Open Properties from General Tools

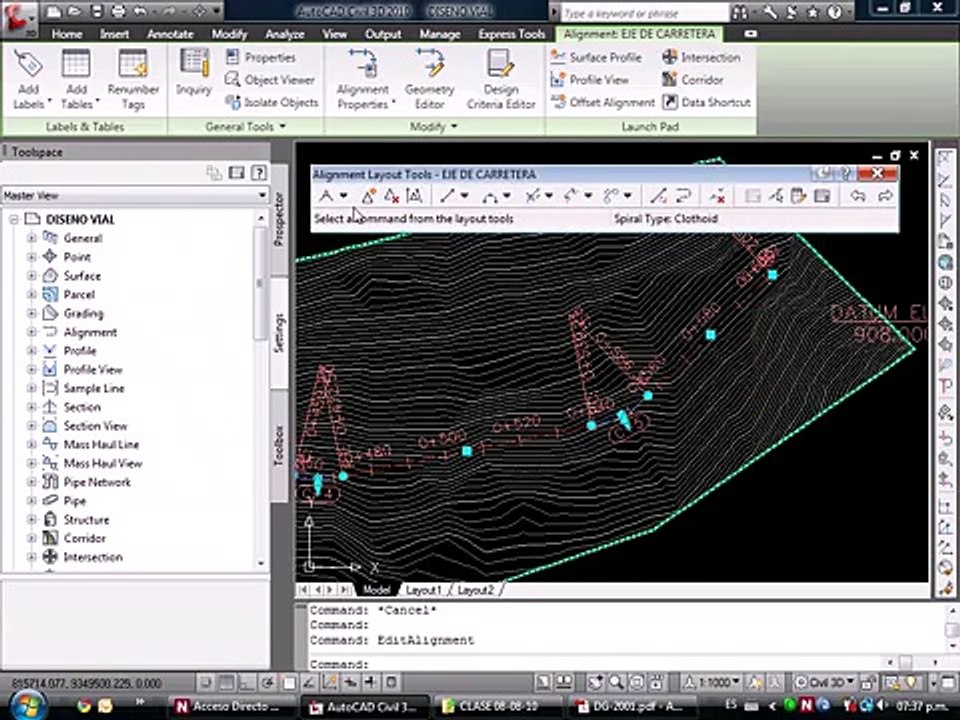pyautogui.click(x=261, y=58)
